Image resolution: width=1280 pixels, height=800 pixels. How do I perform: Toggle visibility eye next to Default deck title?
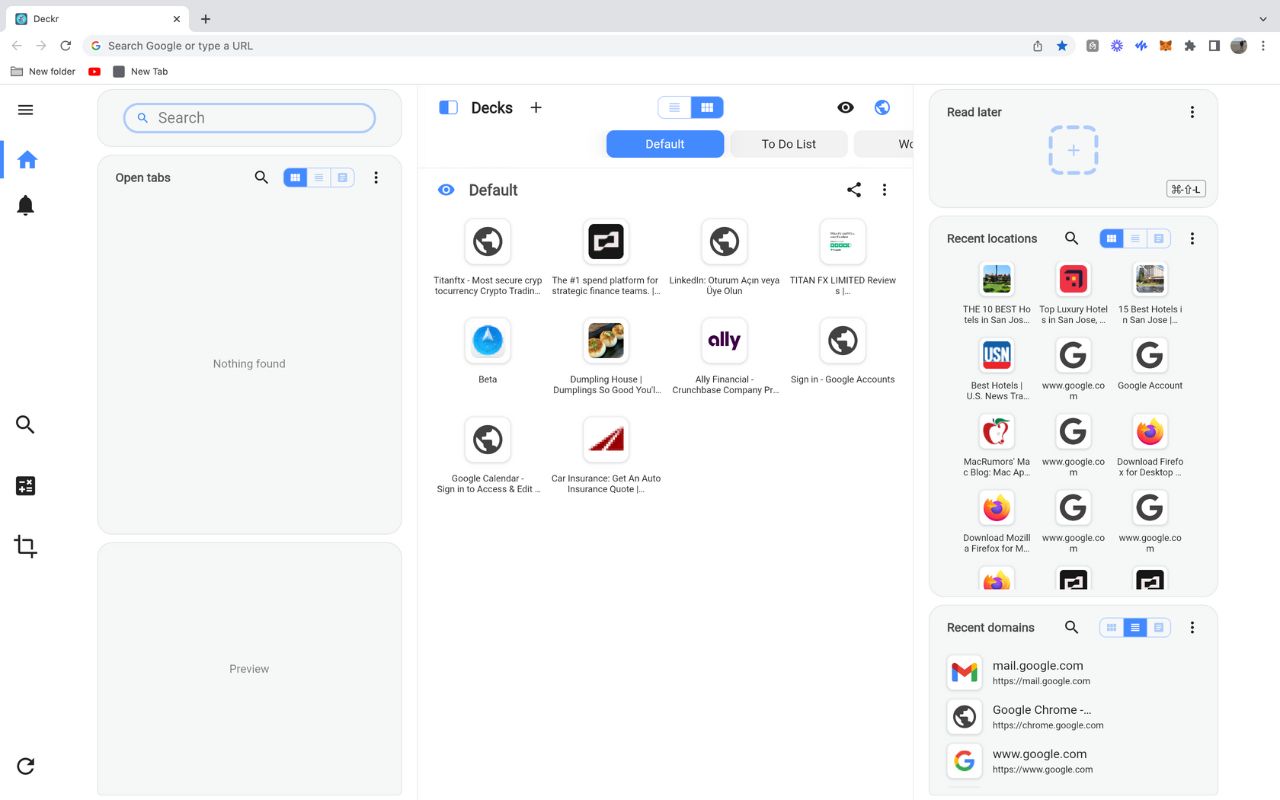pyautogui.click(x=446, y=190)
